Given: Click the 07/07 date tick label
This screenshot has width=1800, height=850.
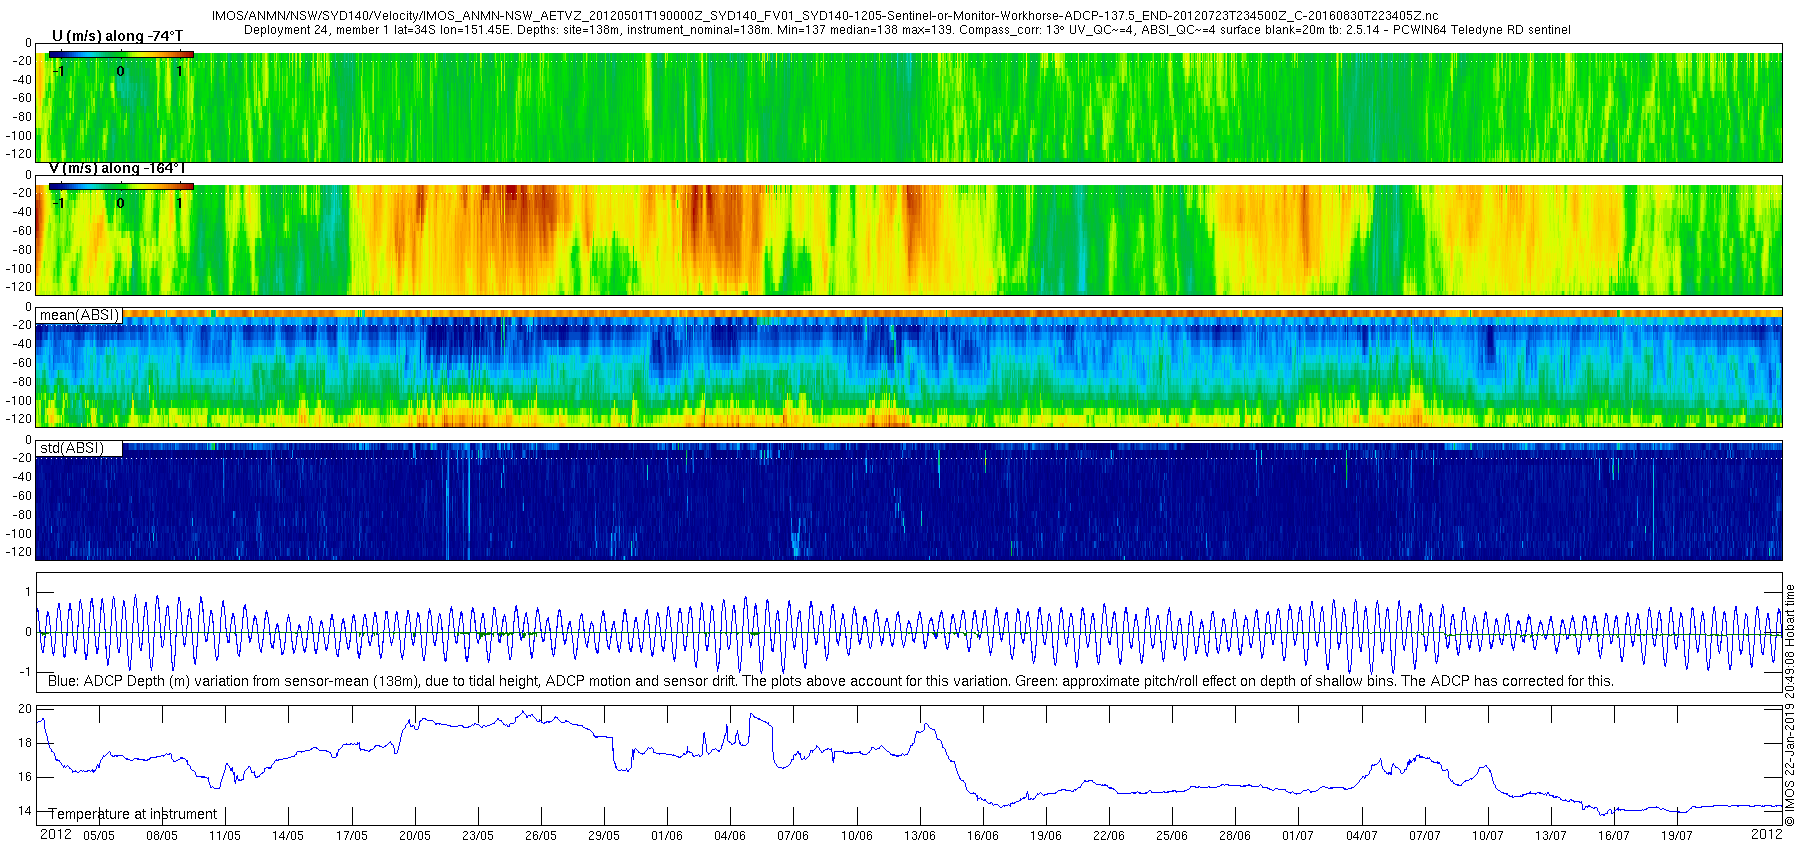Looking at the screenshot, I should coord(1425,836).
